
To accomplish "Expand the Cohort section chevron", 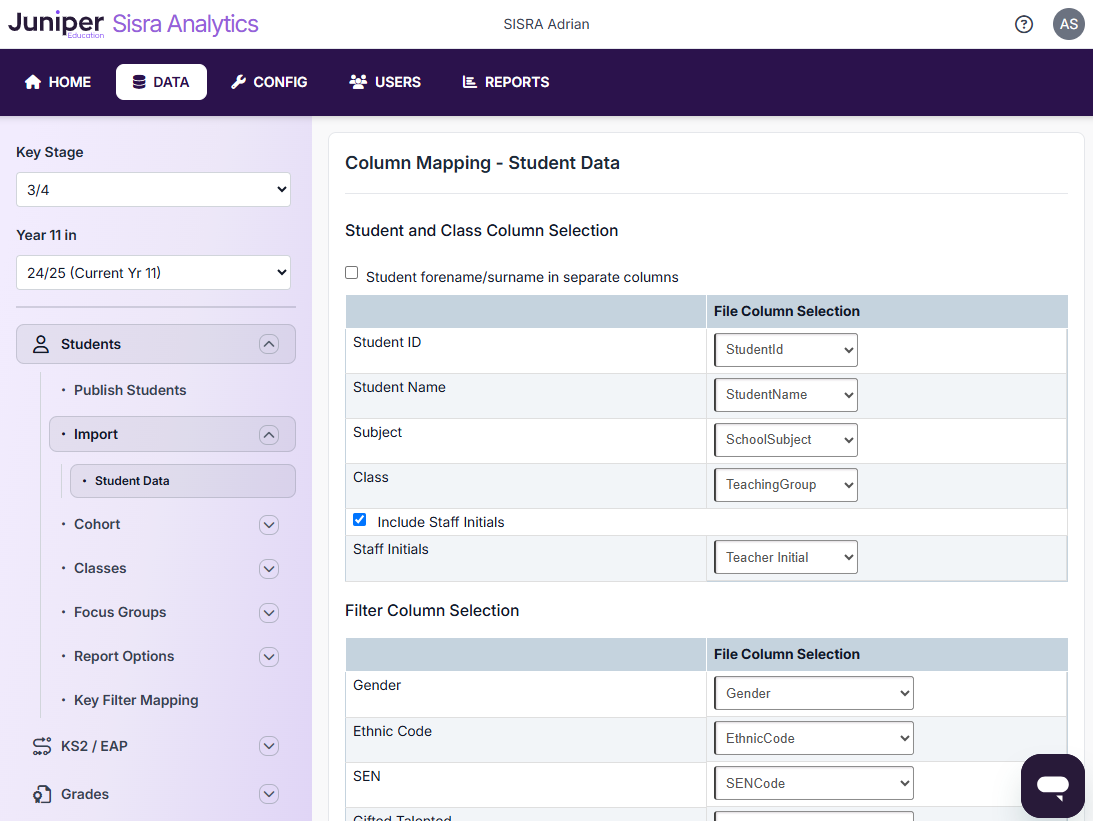I will tap(268, 524).
